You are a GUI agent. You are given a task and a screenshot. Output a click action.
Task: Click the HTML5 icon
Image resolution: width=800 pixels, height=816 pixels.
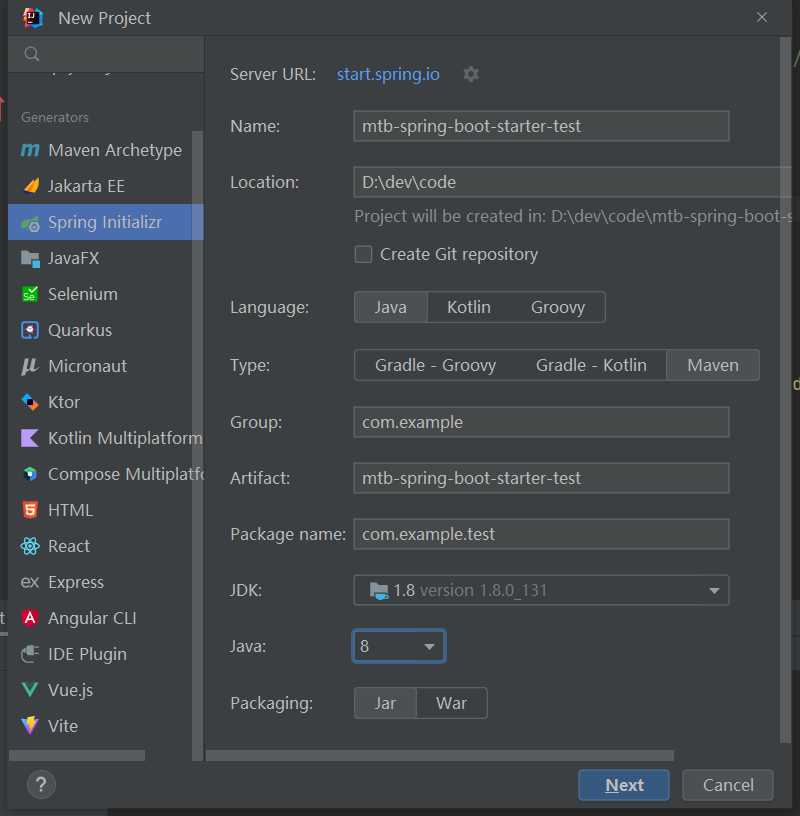click(x=30, y=510)
